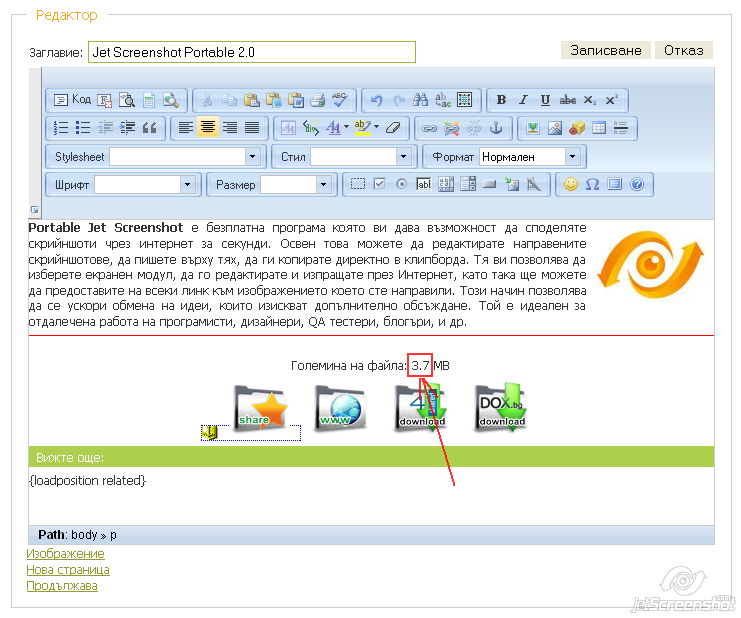Image resolution: width=741 pixels, height=618 pixels.
Task: Toggle Italic formatting
Action: [523, 100]
